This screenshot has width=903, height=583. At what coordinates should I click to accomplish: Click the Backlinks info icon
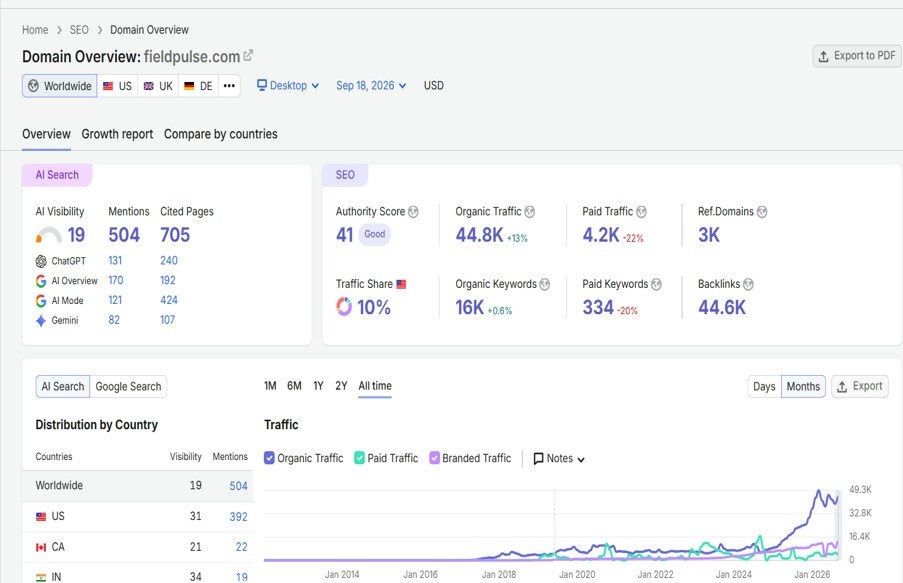748,285
